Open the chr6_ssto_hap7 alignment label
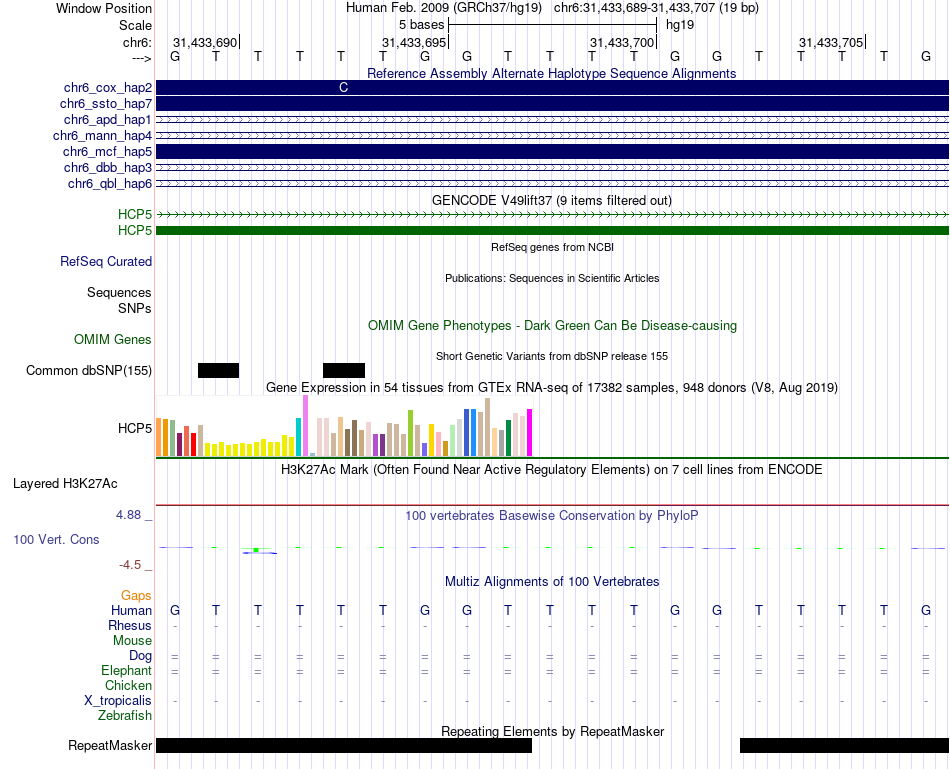Screen dimensions: 950x769 tap(105, 104)
